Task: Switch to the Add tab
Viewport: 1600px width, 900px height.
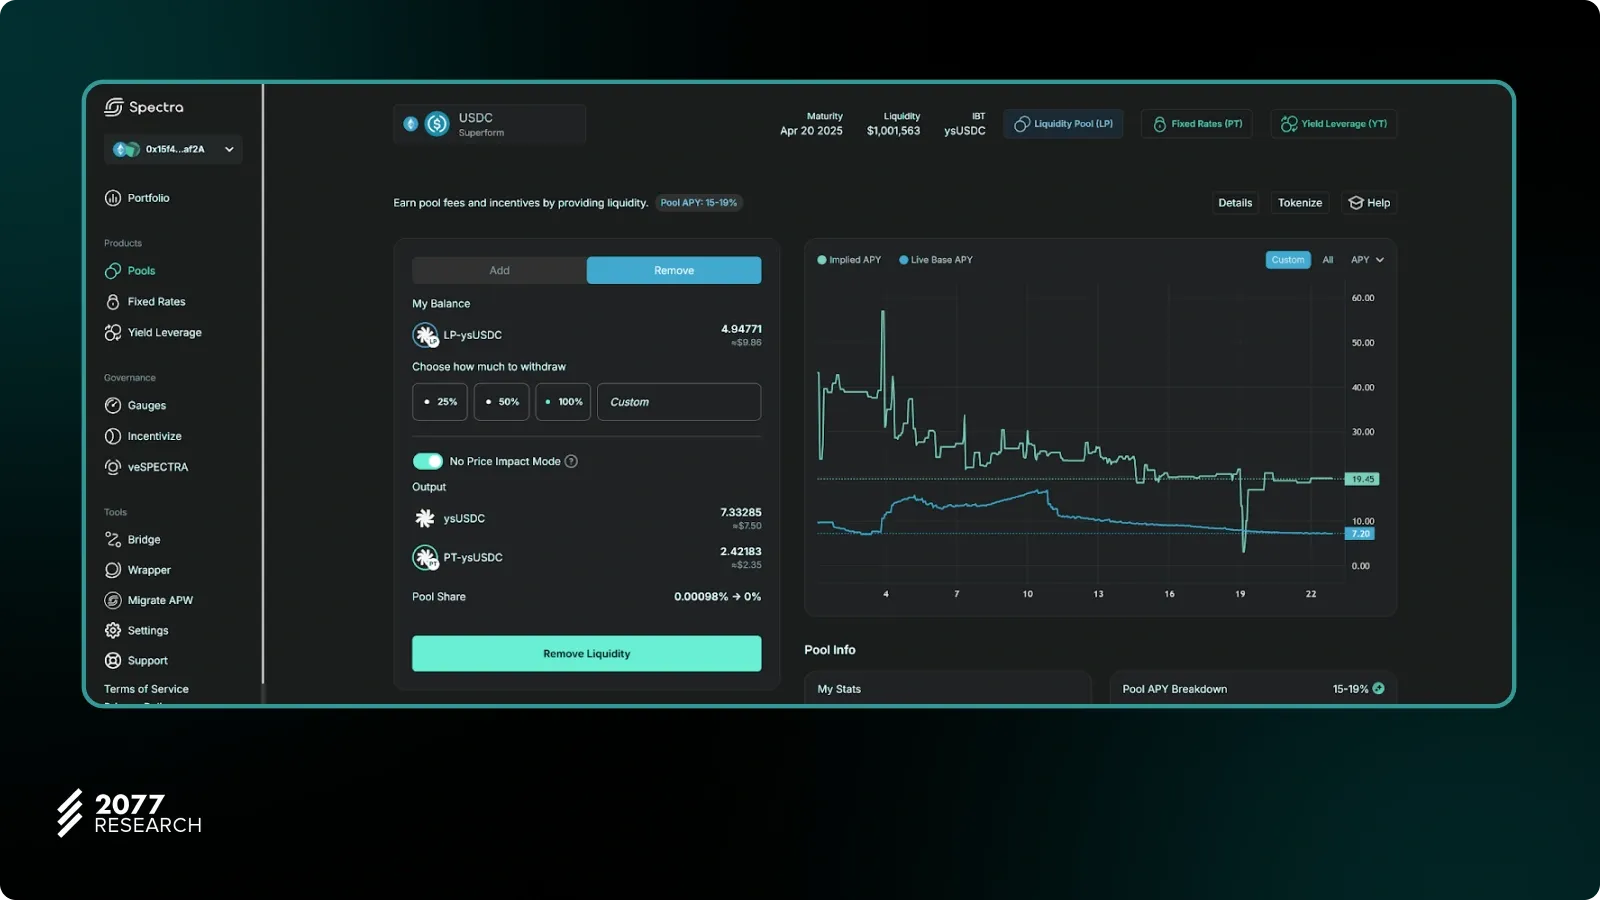Action: [x=499, y=271]
